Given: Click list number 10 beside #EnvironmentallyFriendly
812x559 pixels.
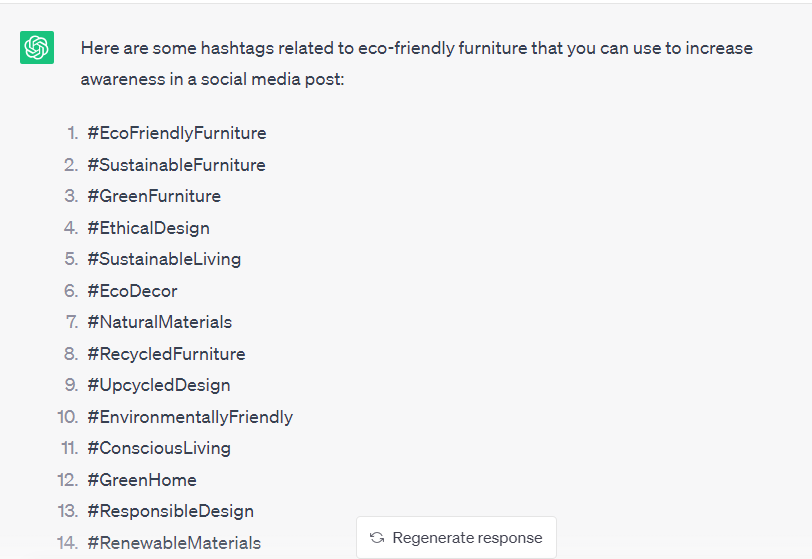Looking at the screenshot, I should click(68, 417).
